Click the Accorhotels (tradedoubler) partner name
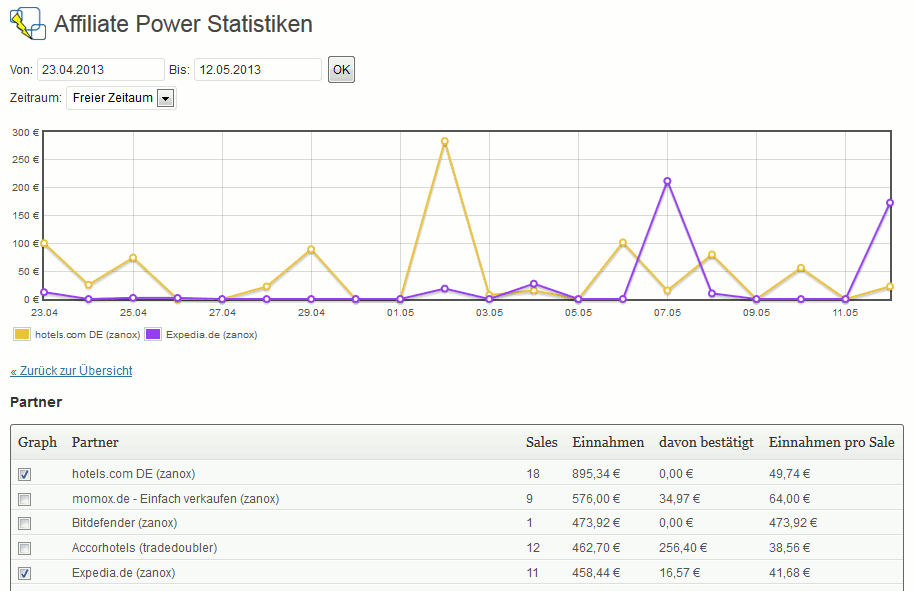 click(144, 548)
